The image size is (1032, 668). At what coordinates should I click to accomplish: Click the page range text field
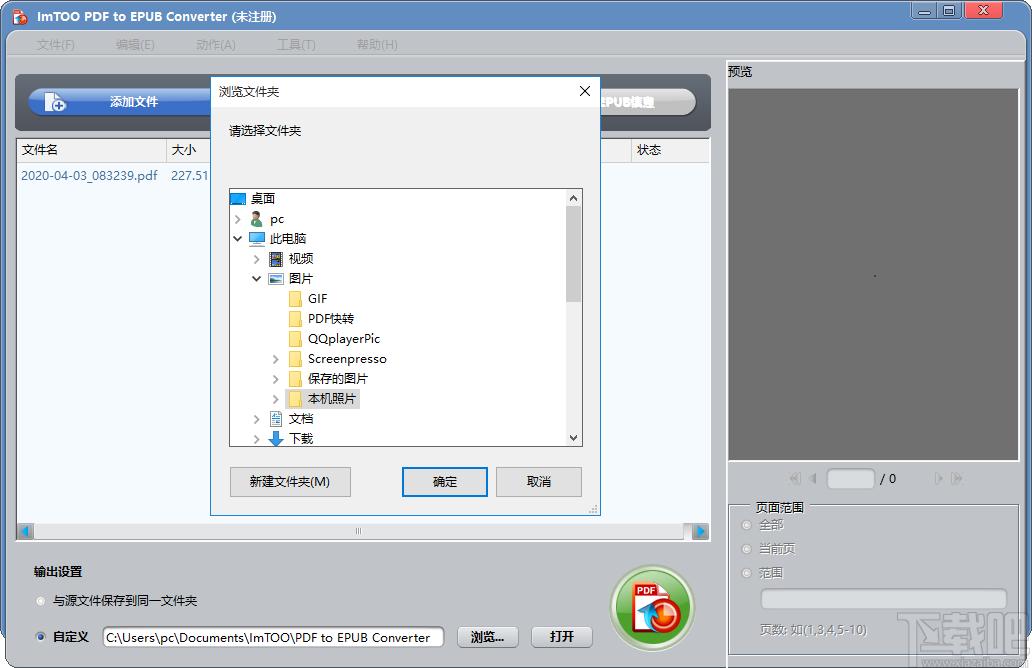pyautogui.click(x=883, y=599)
